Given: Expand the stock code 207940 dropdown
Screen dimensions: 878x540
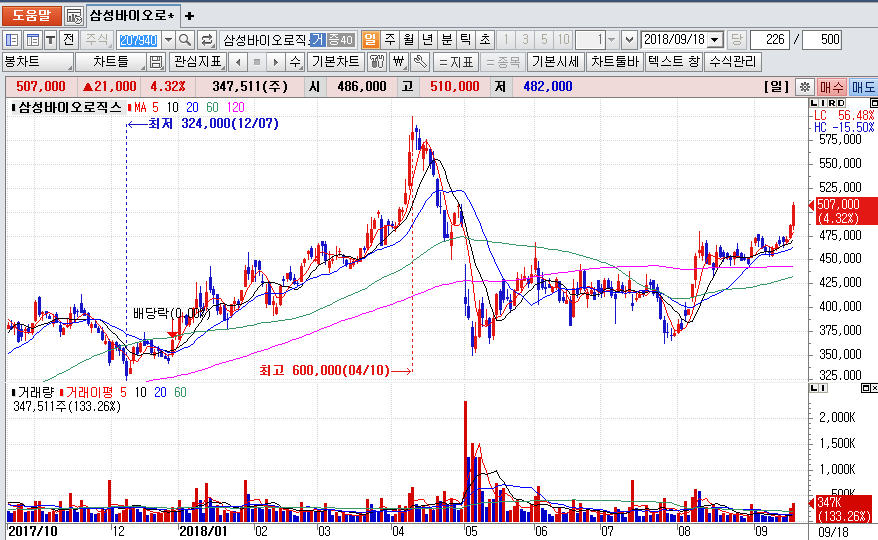Looking at the screenshot, I should 167,40.
